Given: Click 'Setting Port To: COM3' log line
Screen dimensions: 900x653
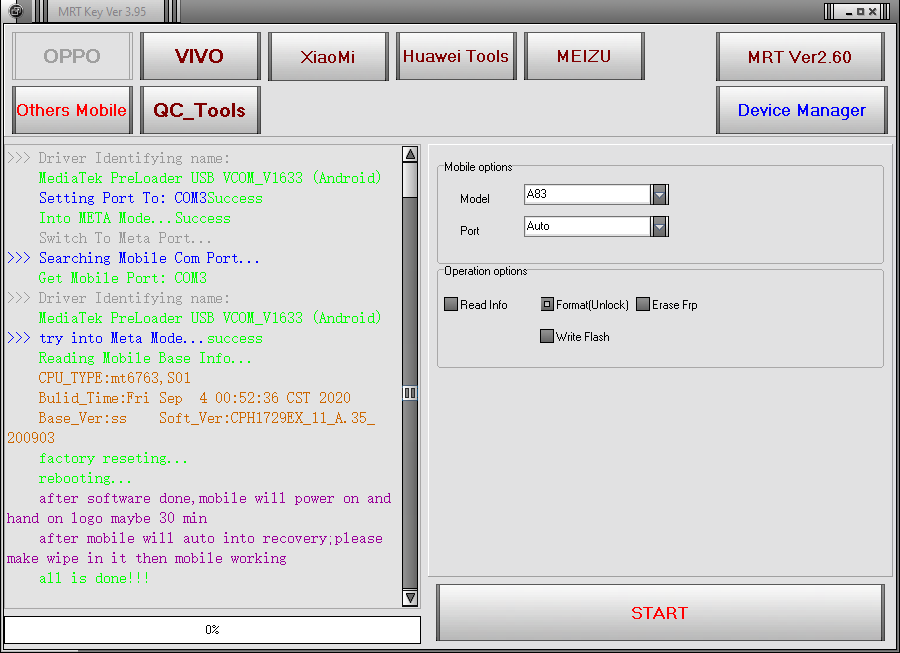Looking at the screenshot, I should tap(123, 198).
